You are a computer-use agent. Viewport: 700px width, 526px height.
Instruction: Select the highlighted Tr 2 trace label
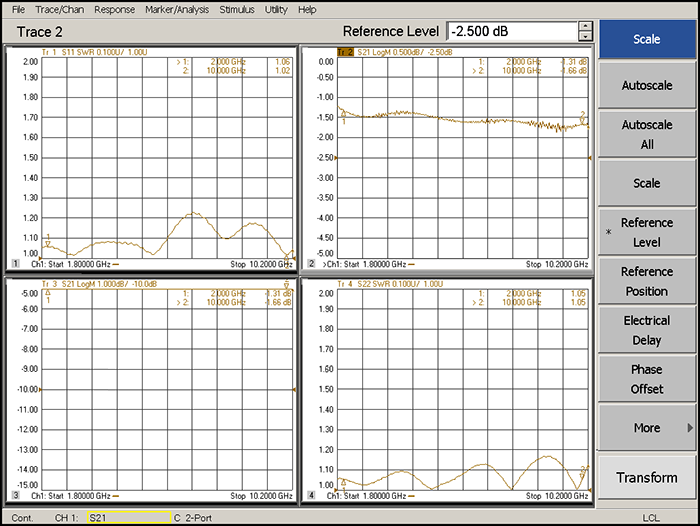click(345, 52)
